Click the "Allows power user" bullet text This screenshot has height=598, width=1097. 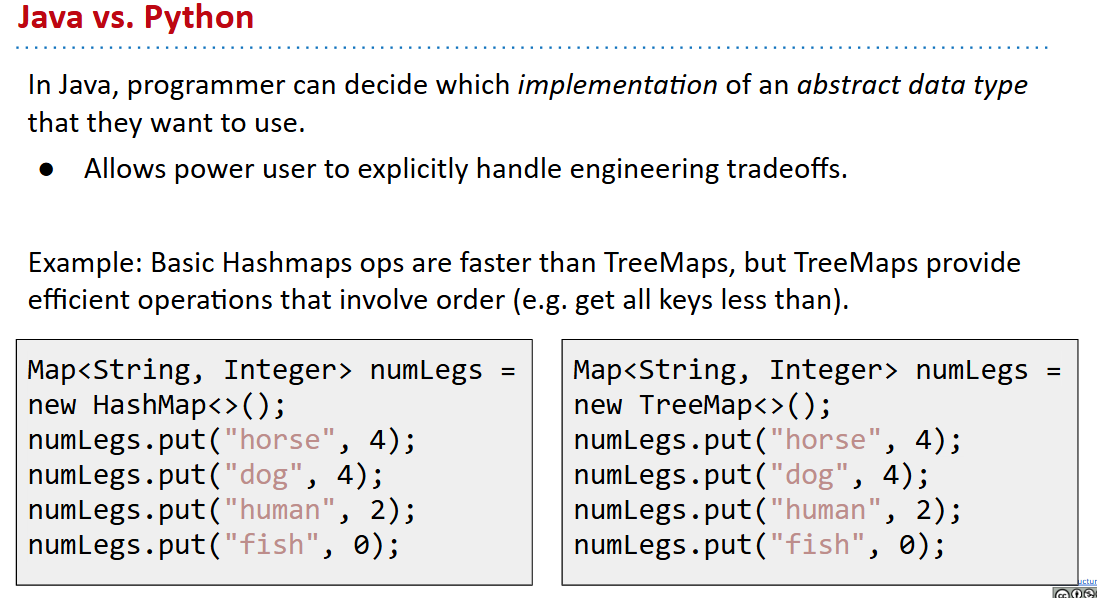coord(465,169)
